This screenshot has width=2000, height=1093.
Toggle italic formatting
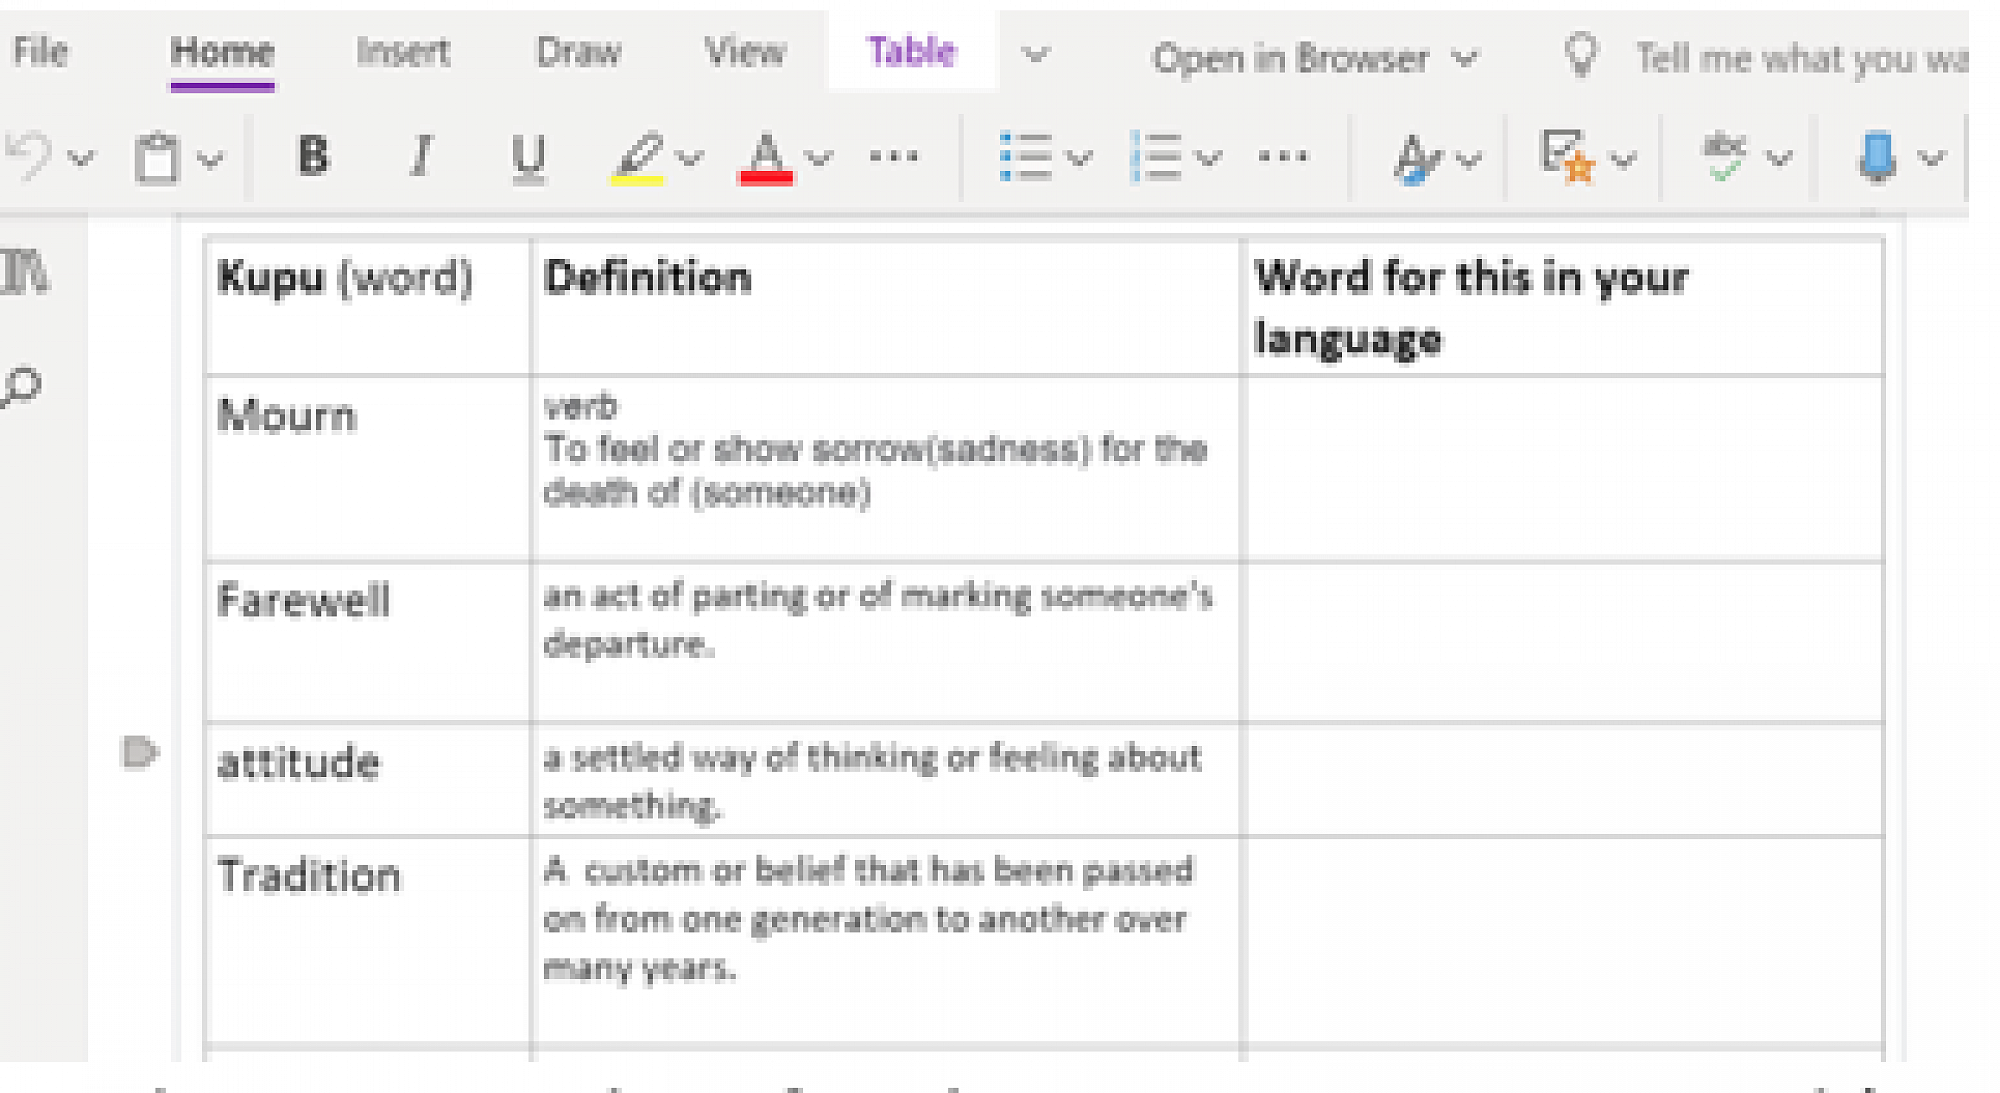tap(421, 156)
